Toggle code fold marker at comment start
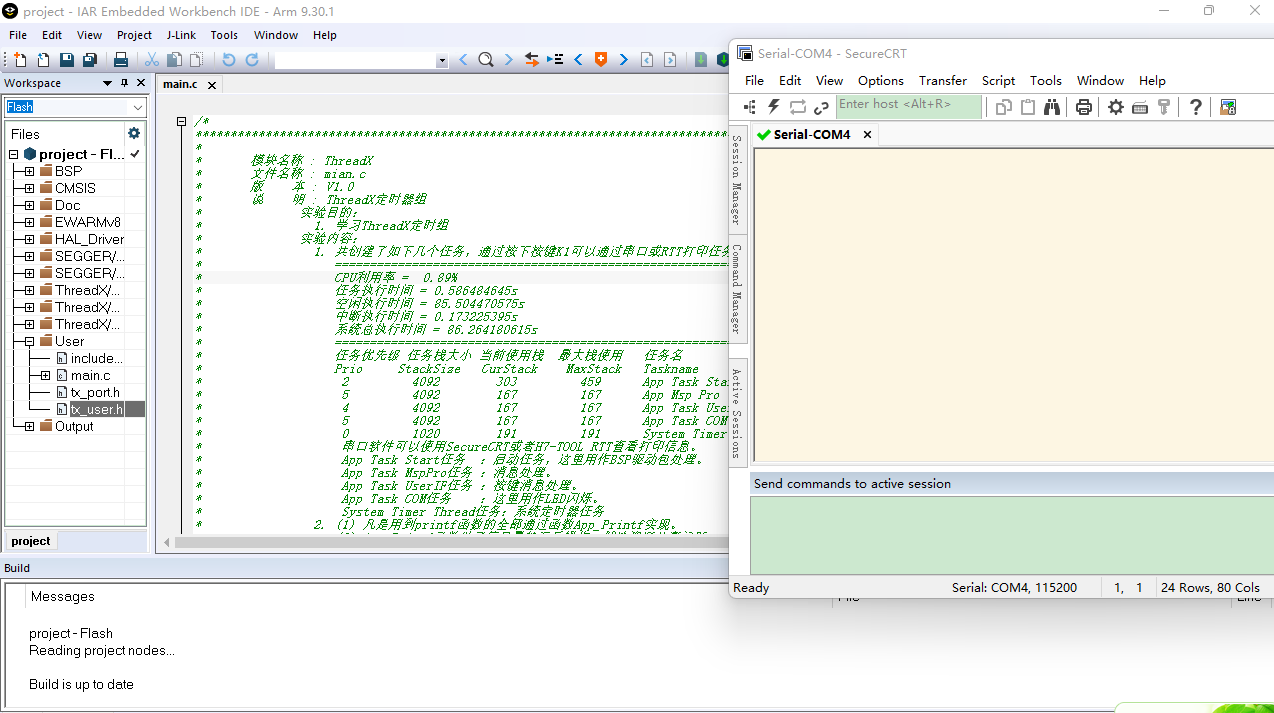The height and width of the screenshot is (713, 1274). 182,122
